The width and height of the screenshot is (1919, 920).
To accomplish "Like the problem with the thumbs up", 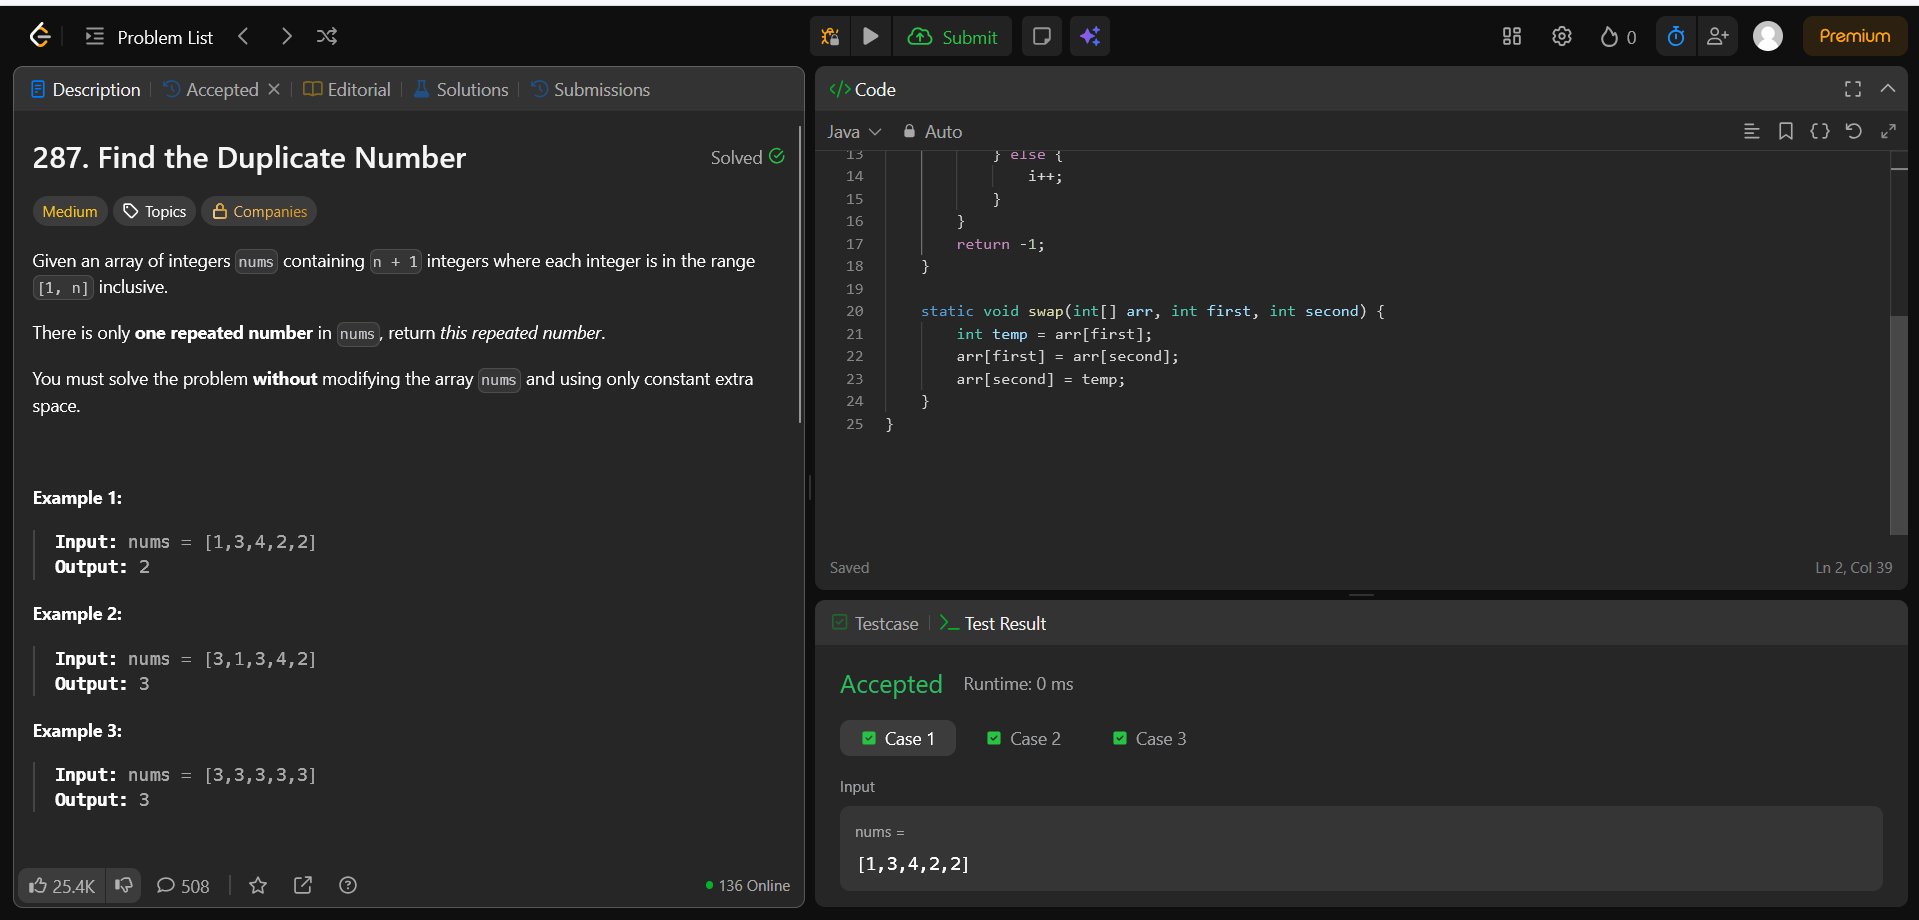I will click(61, 886).
